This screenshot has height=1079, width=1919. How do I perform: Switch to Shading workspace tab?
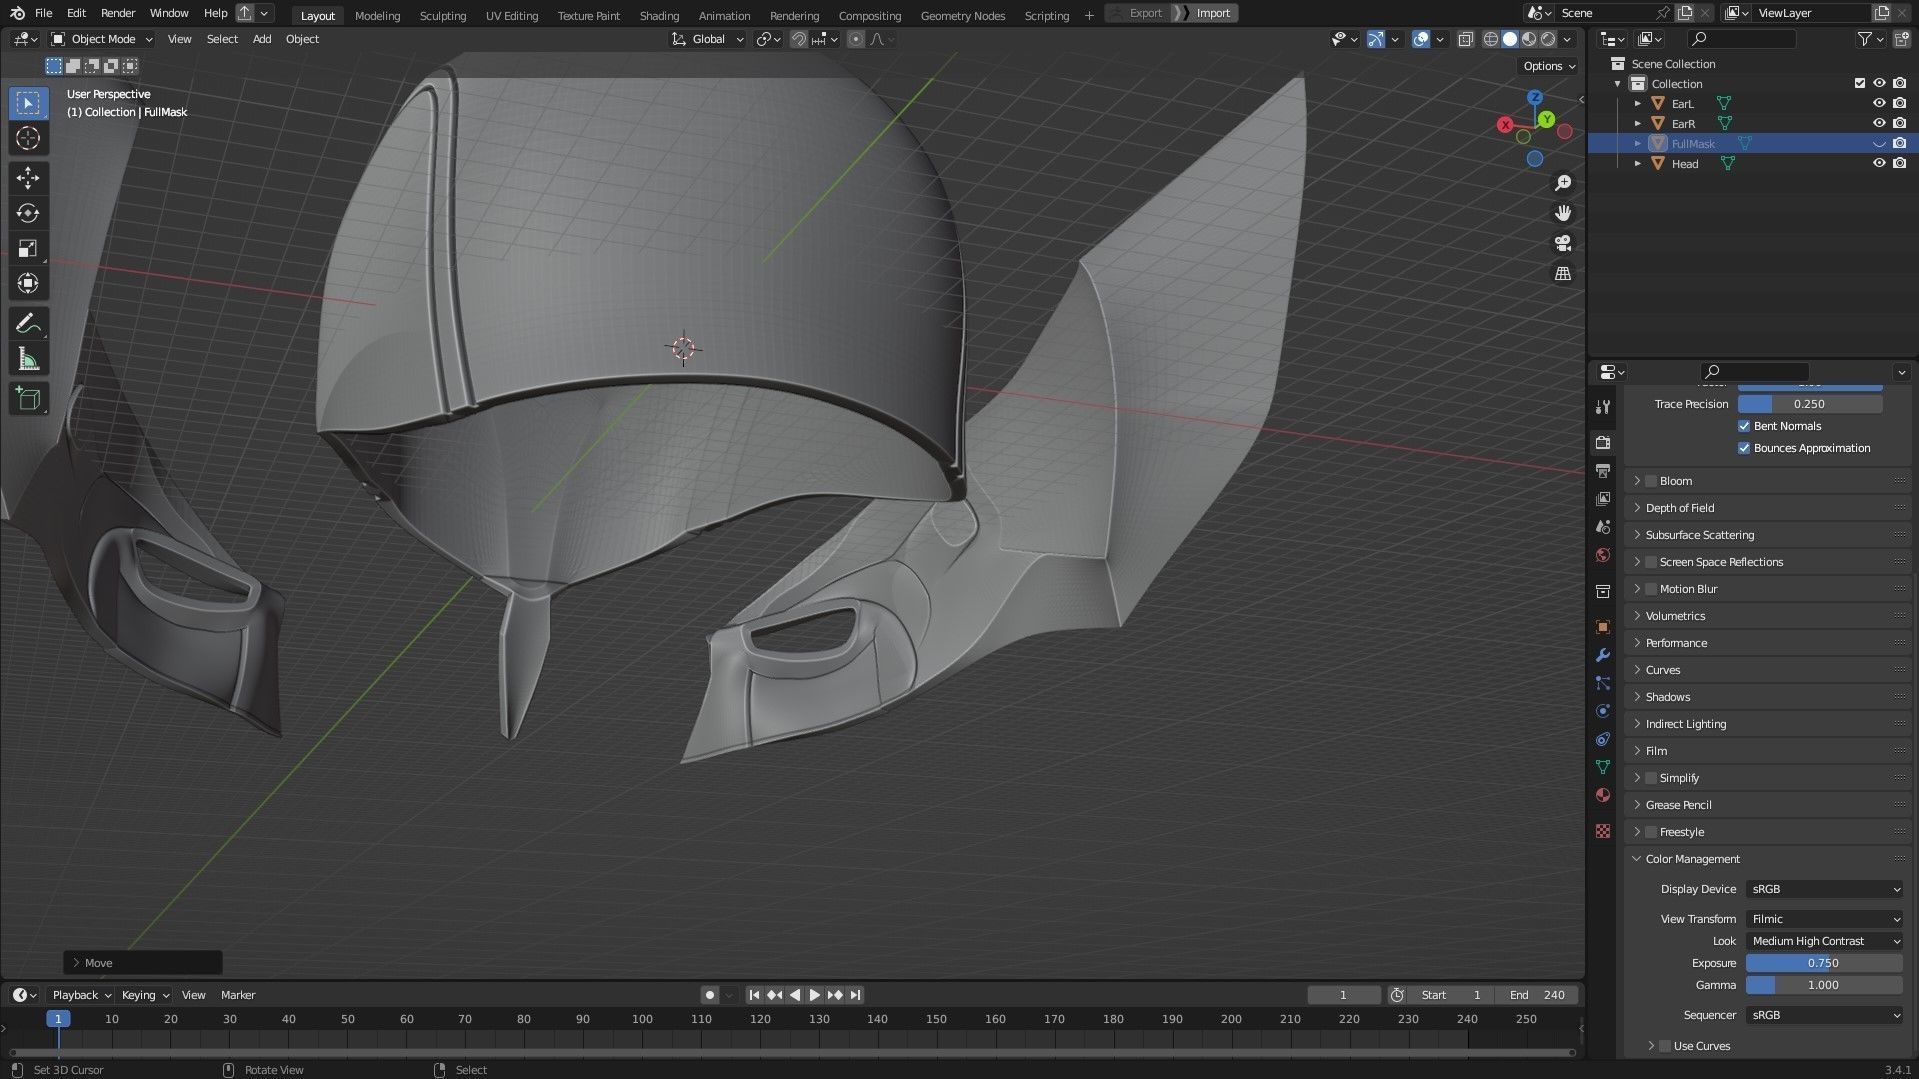[659, 15]
